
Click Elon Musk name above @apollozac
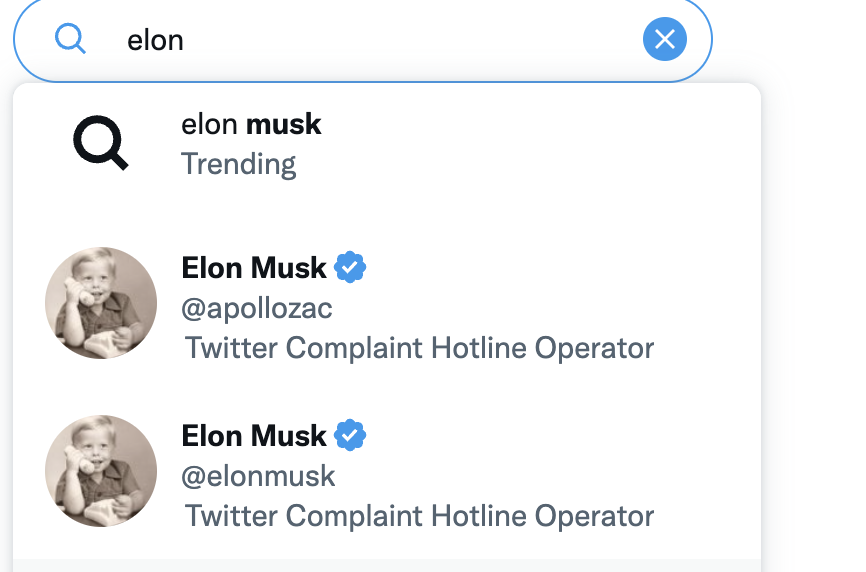coord(254,268)
